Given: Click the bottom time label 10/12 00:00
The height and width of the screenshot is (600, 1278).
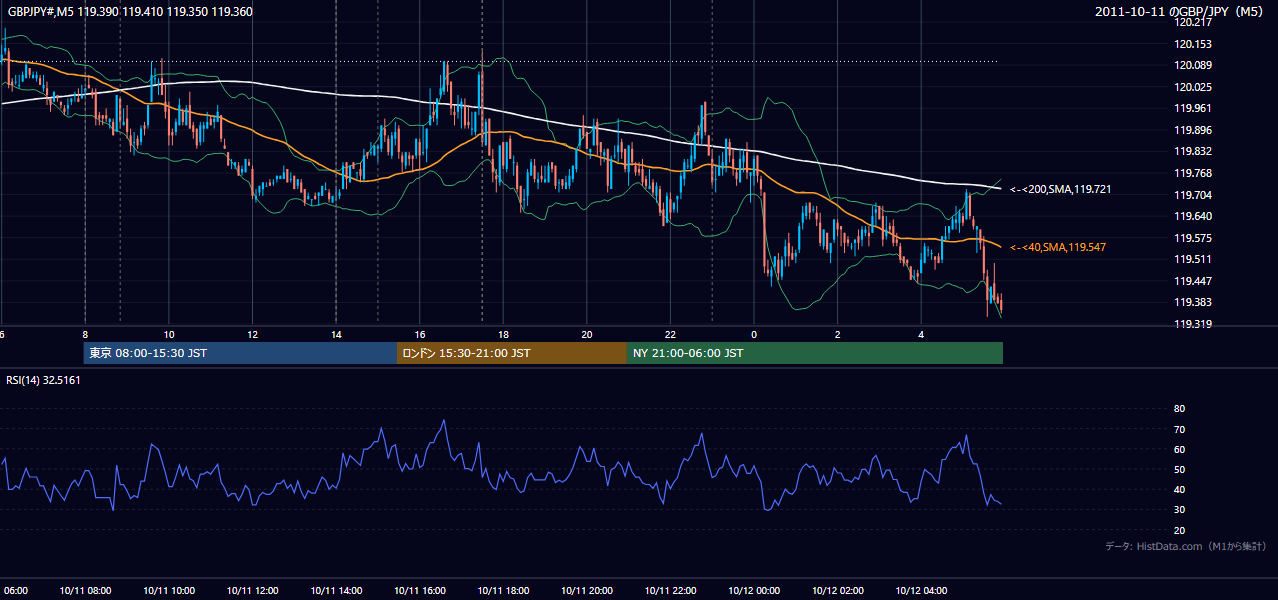Looking at the screenshot, I should [x=754, y=591].
